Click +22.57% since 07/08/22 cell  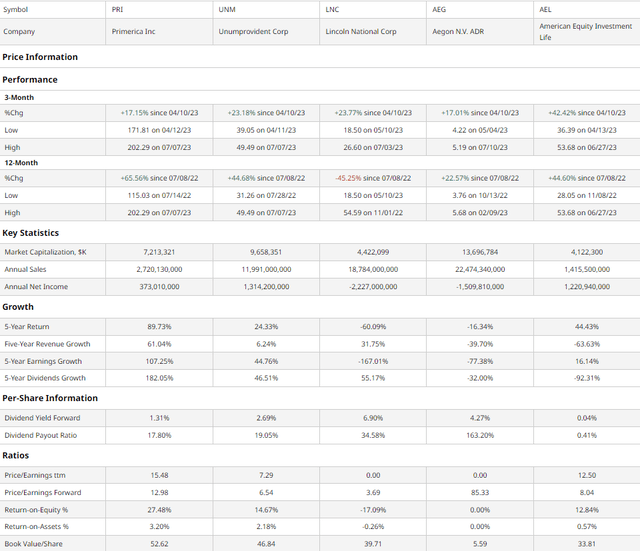480,178
